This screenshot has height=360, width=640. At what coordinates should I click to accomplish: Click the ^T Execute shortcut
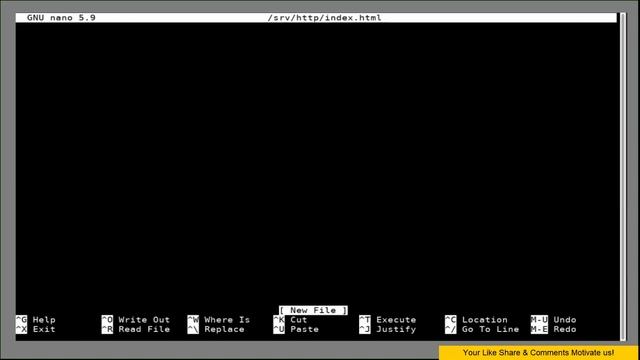pyautogui.click(x=388, y=320)
